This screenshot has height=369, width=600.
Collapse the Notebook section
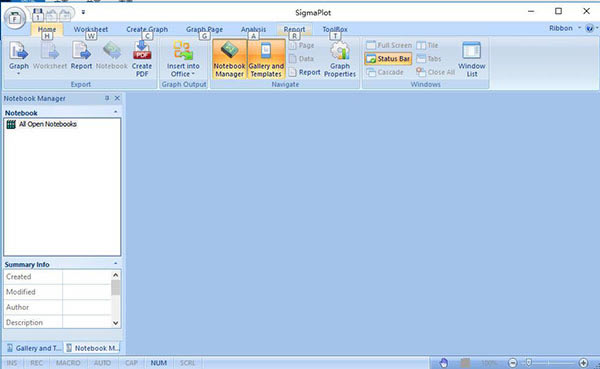pyautogui.click(x=116, y=112)
